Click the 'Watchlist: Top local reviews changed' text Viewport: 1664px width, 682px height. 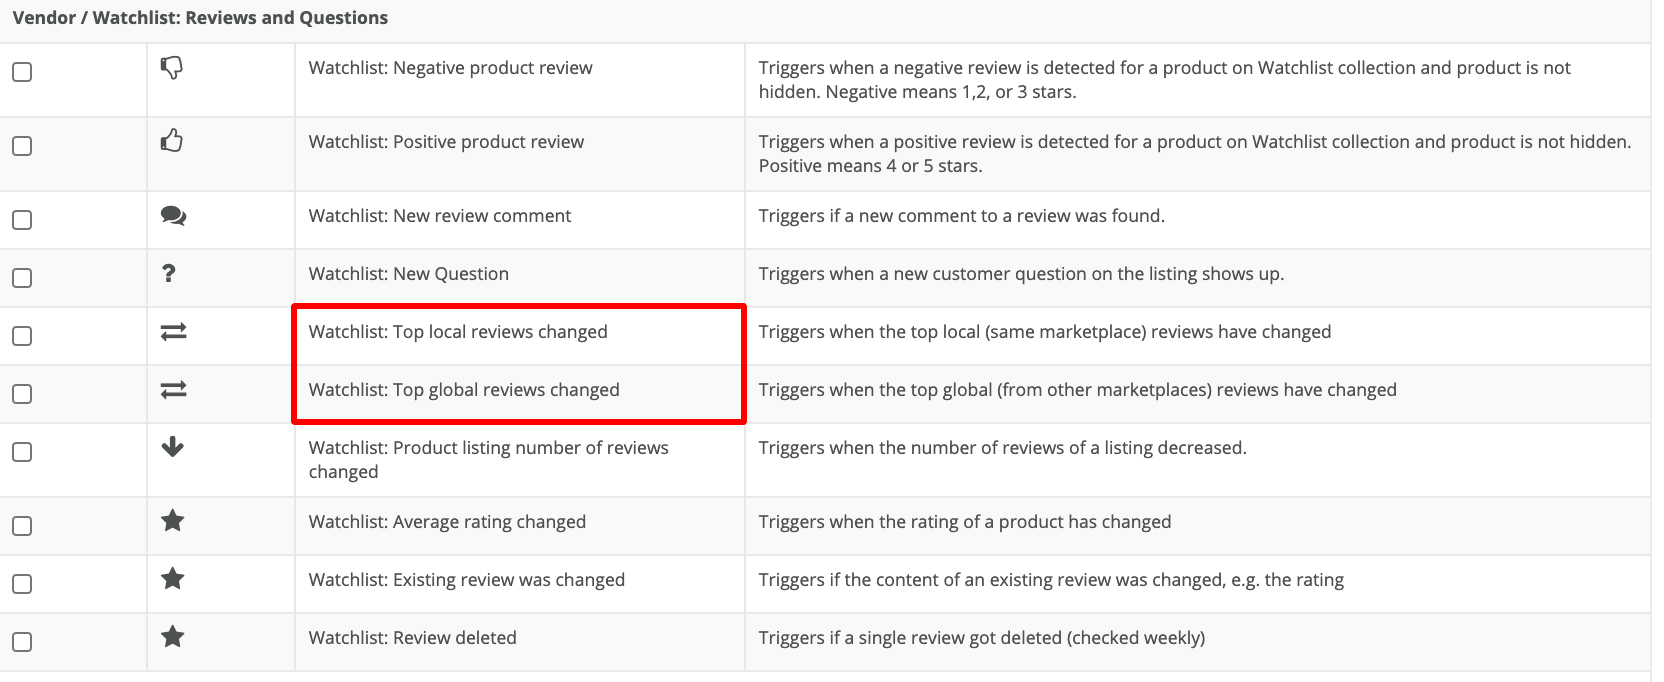[458, 332]
